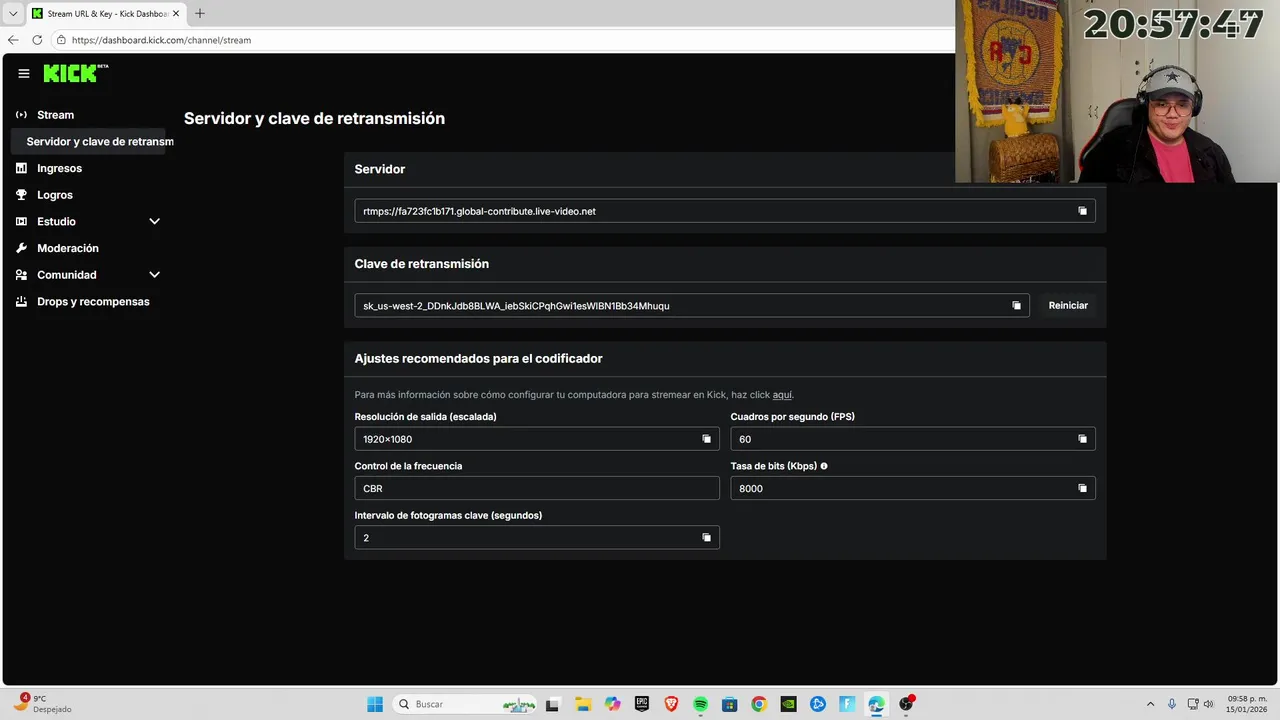
Task: Open File Explorer from the taskbar
Action: point(583,704)
